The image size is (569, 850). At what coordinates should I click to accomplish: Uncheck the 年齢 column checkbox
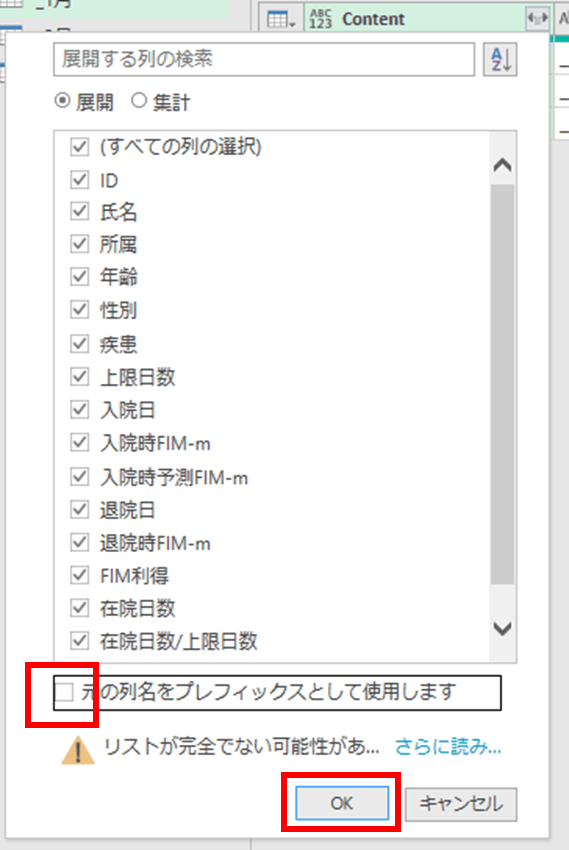point(80,277)
